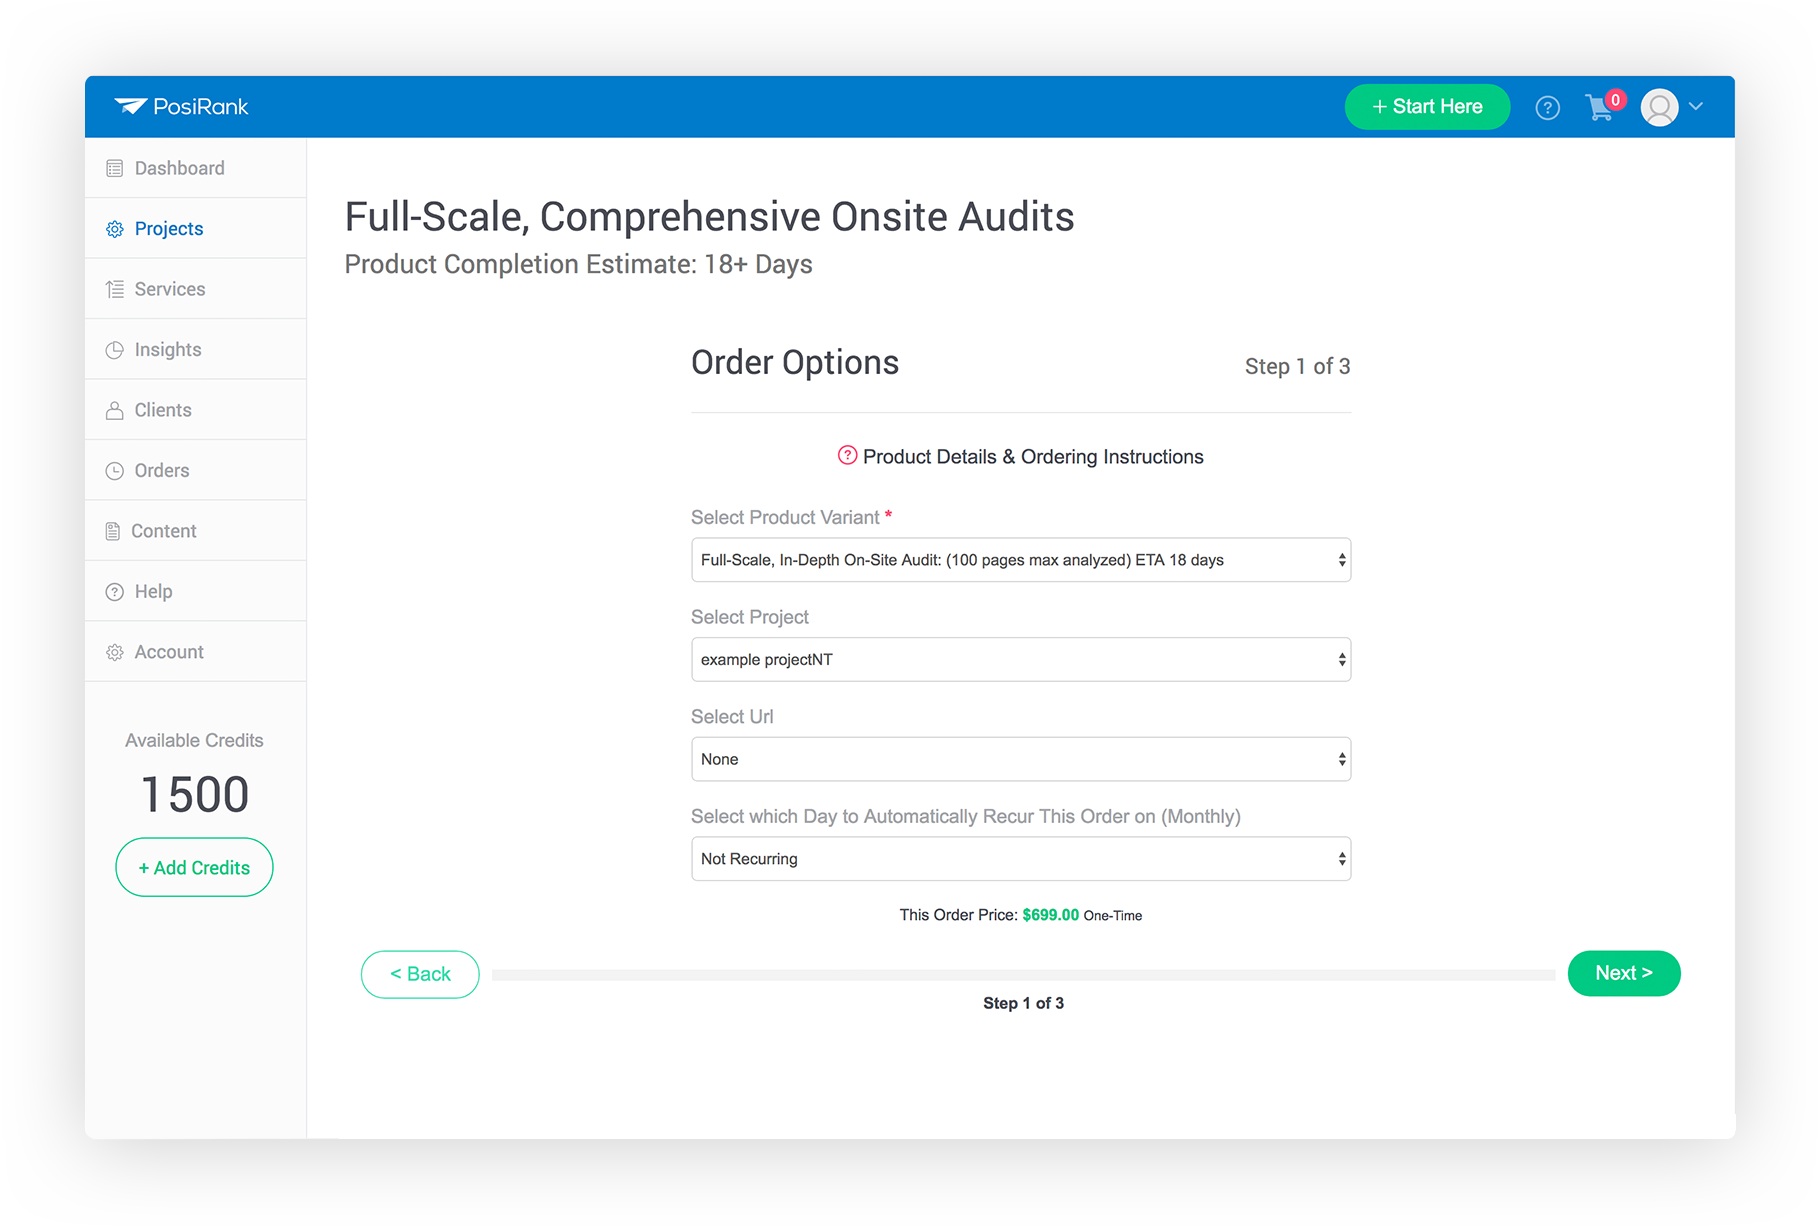This screenshot has width=1818, height=1228.
Task: Click the Full-Scale, Comprehensive Onsite Audits title
Action: (710, 218)
